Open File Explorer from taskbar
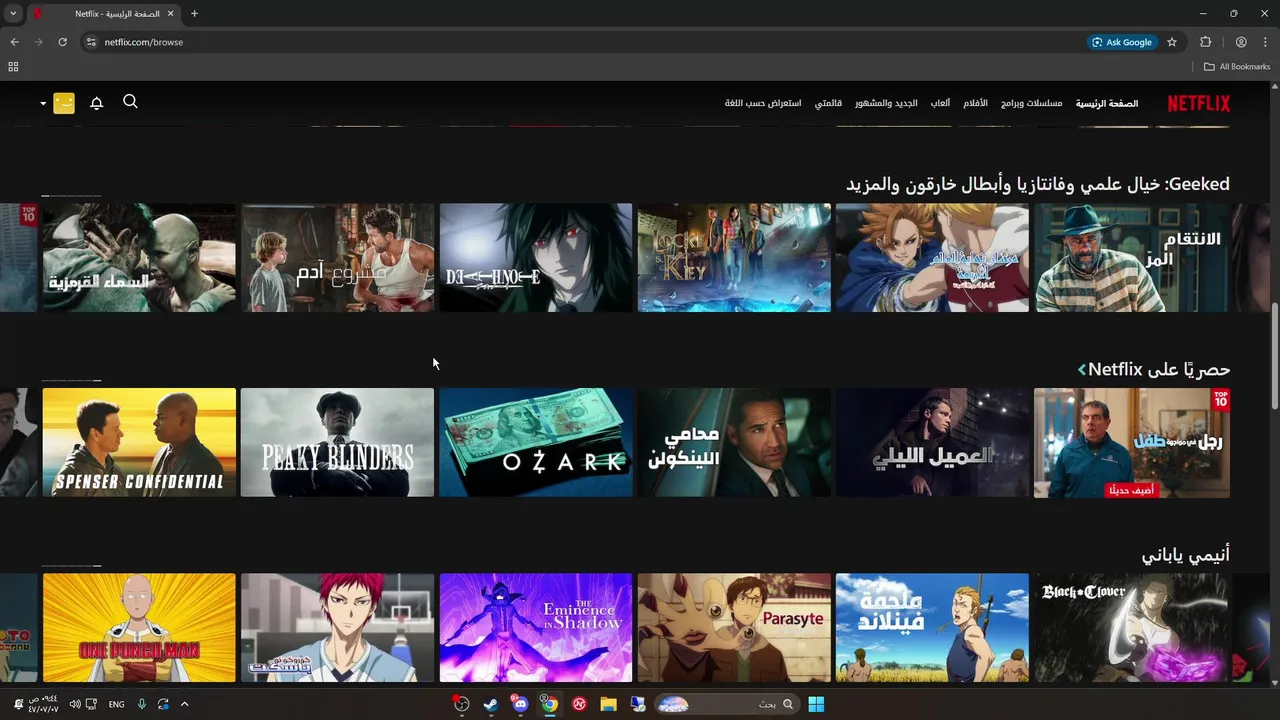The width and height of the screenshot is (1280, 720). click(x=608, y=704)
